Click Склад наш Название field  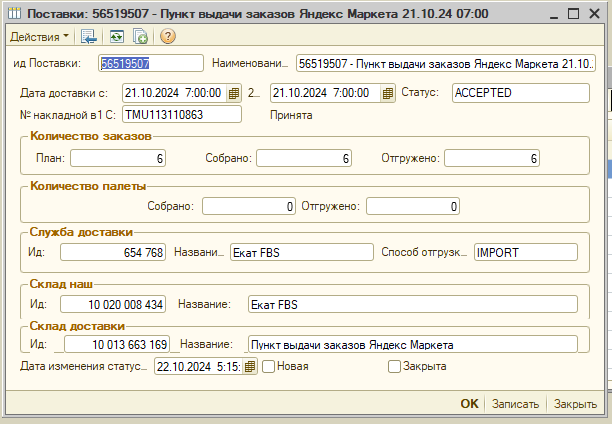(x=413, y=304)
